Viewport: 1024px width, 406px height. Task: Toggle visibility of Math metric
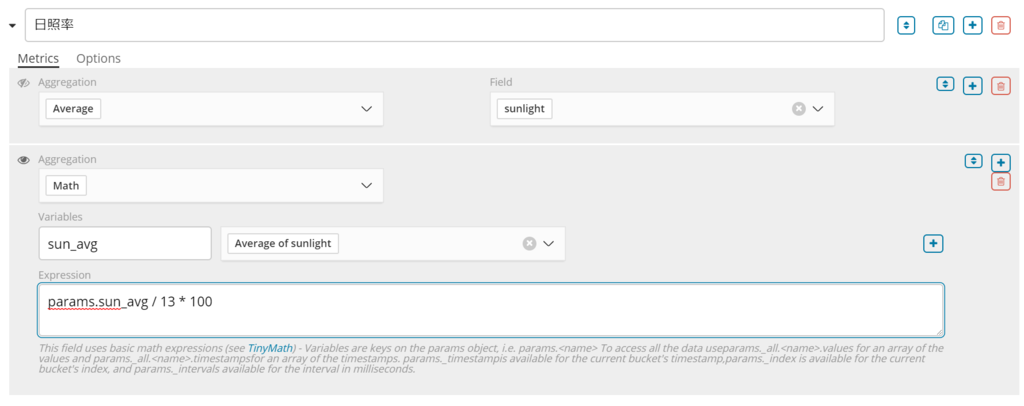[x=24, y=160]
